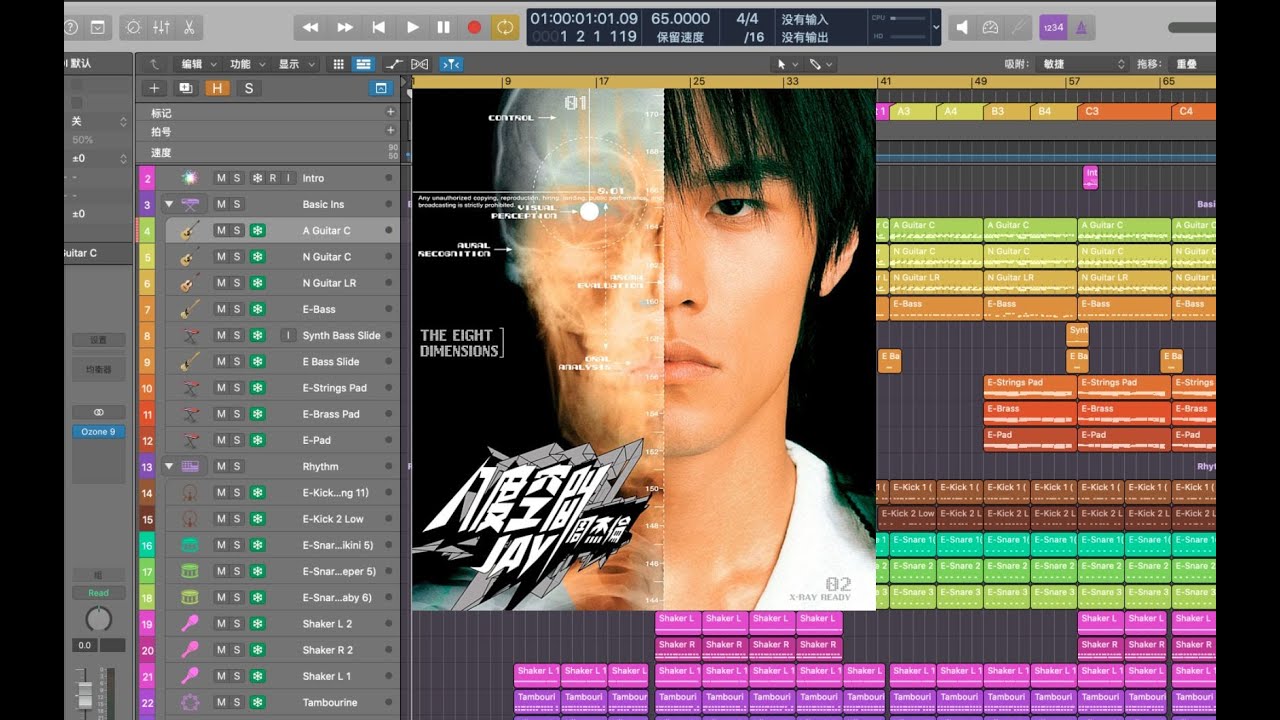1280x720 pixels.
Task: Collapse the Rhythm track stack
Action: click(x=169, y=466)
